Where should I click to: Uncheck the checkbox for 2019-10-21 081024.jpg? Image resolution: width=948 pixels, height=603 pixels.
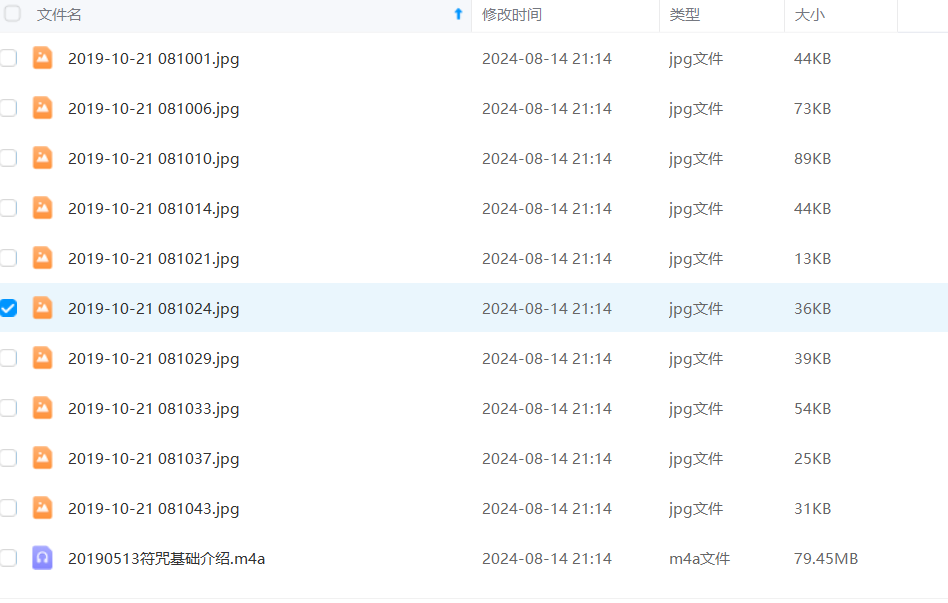click(8, 308)
